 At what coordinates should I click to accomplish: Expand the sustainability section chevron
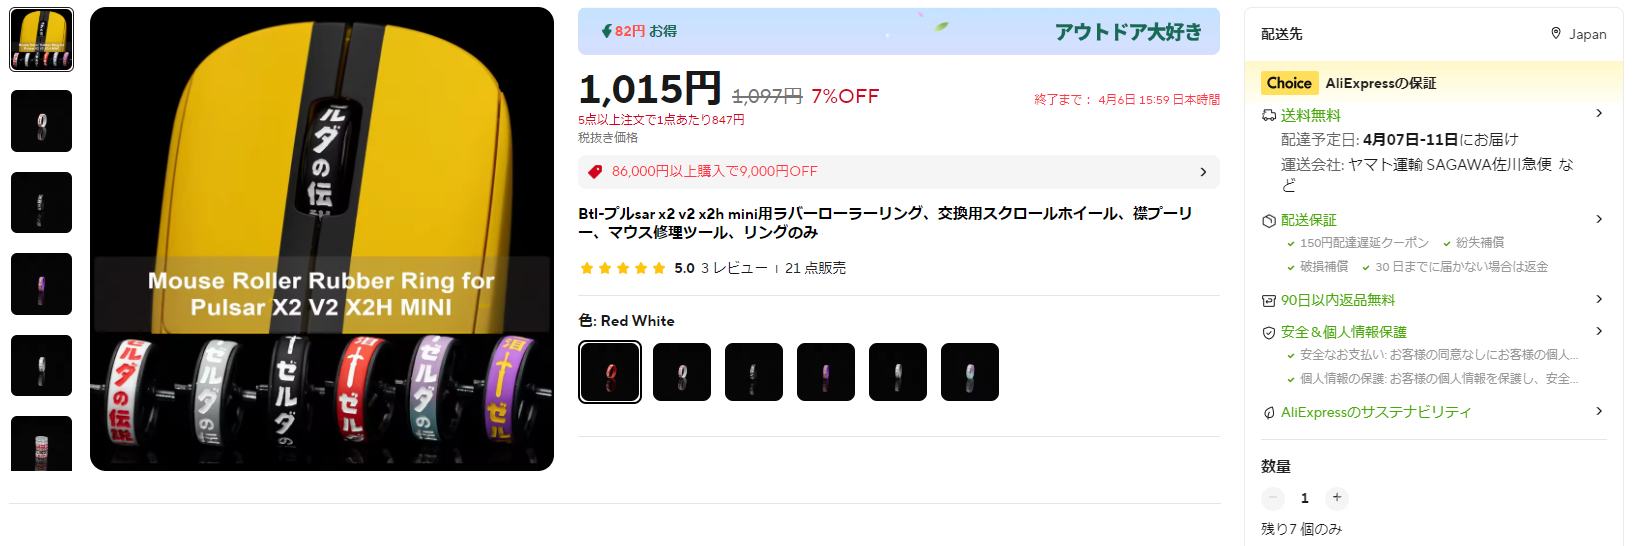[x=1599, y=411]
